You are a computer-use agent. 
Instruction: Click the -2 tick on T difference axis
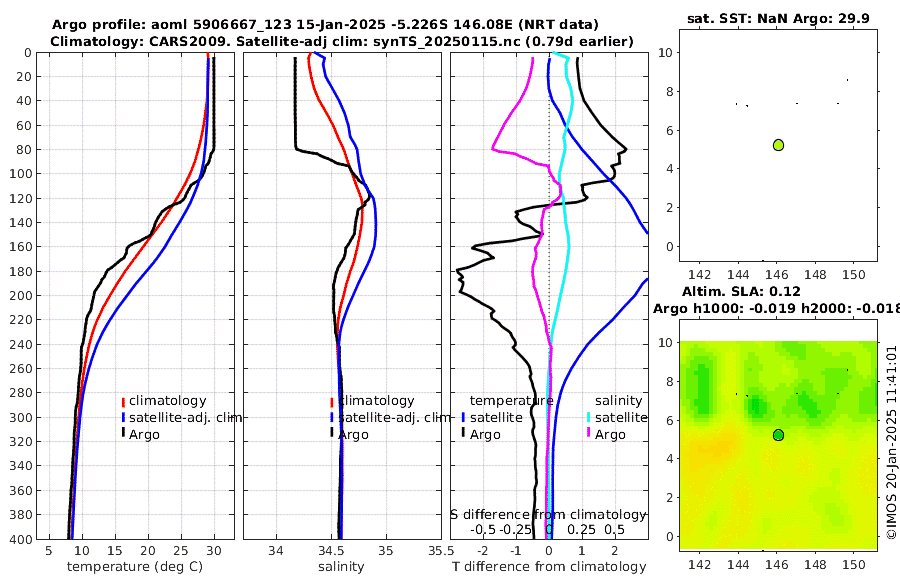(x=482, y=551)
